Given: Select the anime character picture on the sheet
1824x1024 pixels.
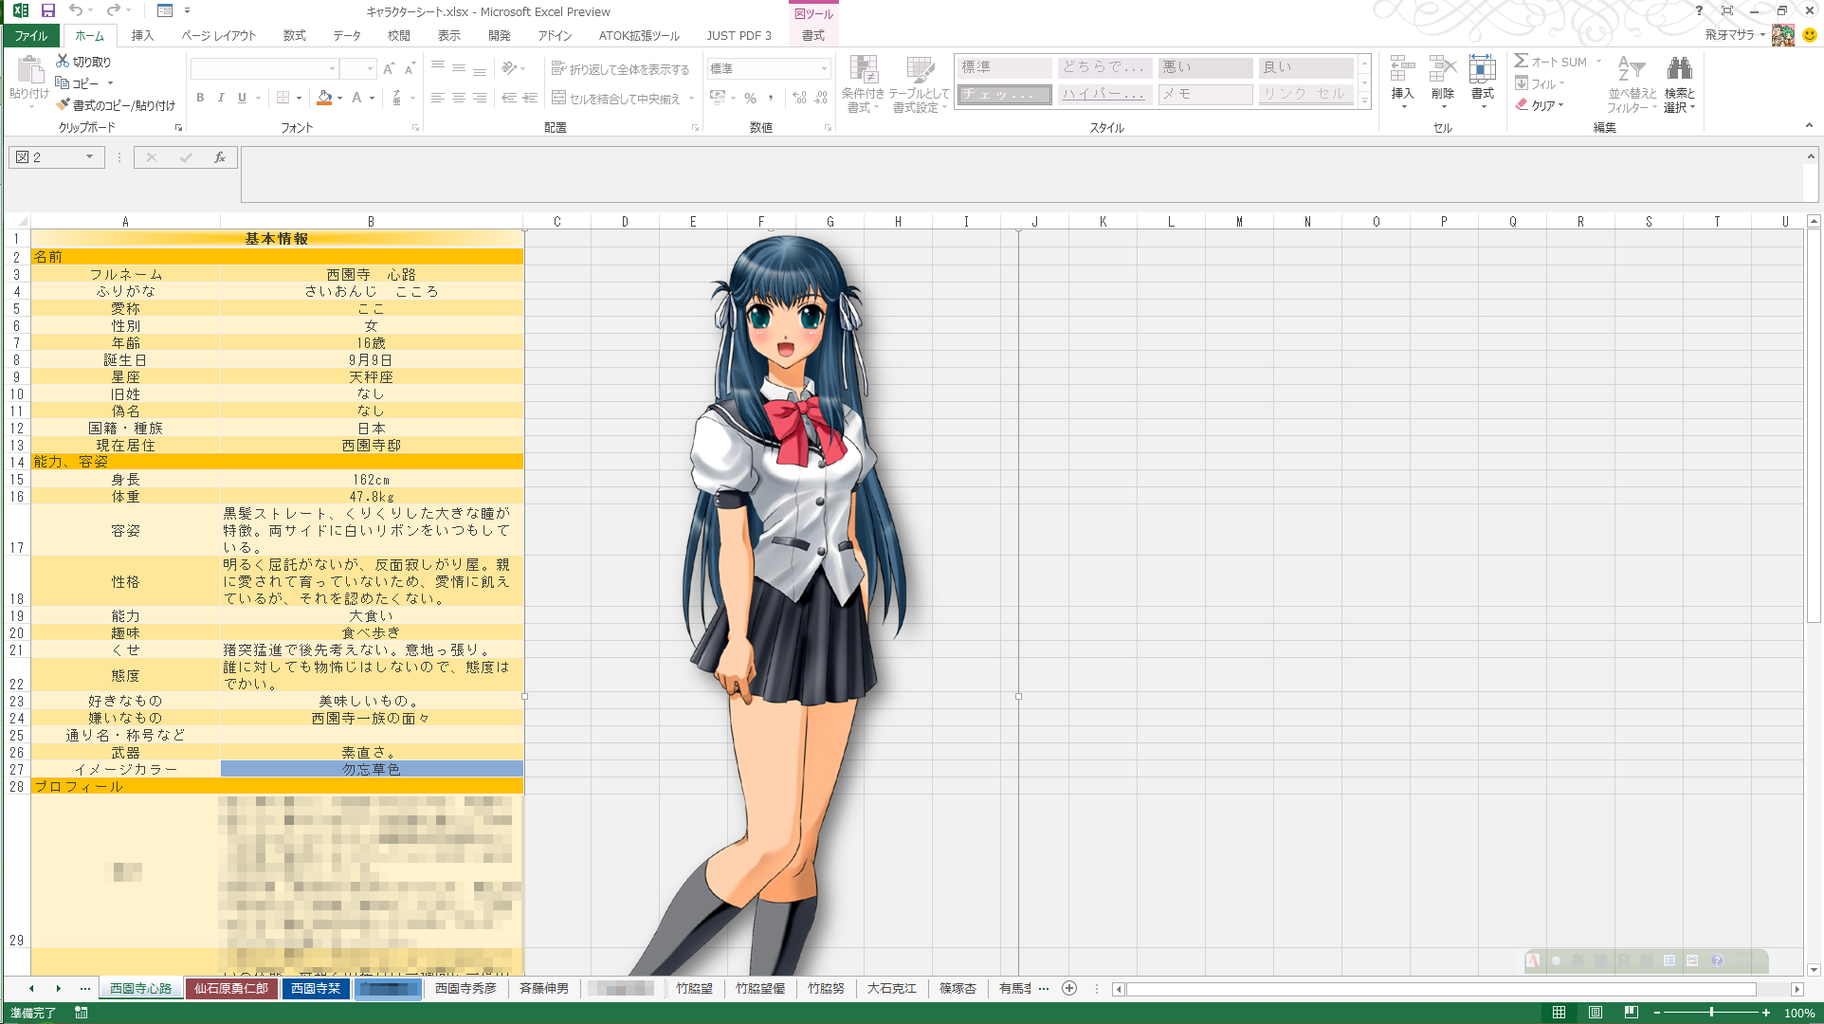Looking at the screenshot, I should [x=772, y=605].
